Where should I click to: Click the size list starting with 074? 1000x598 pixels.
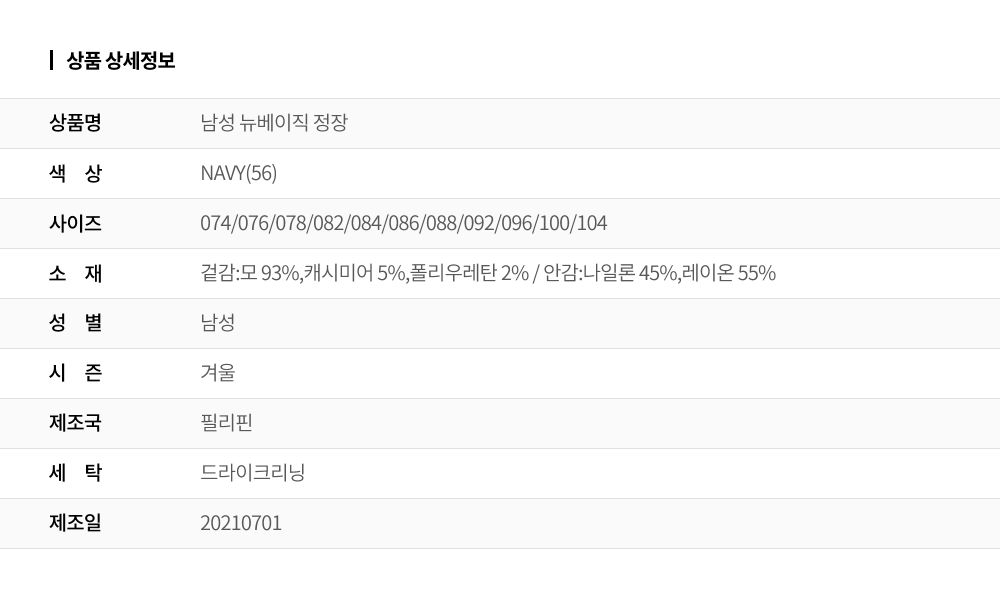click(x=403, y=223)
